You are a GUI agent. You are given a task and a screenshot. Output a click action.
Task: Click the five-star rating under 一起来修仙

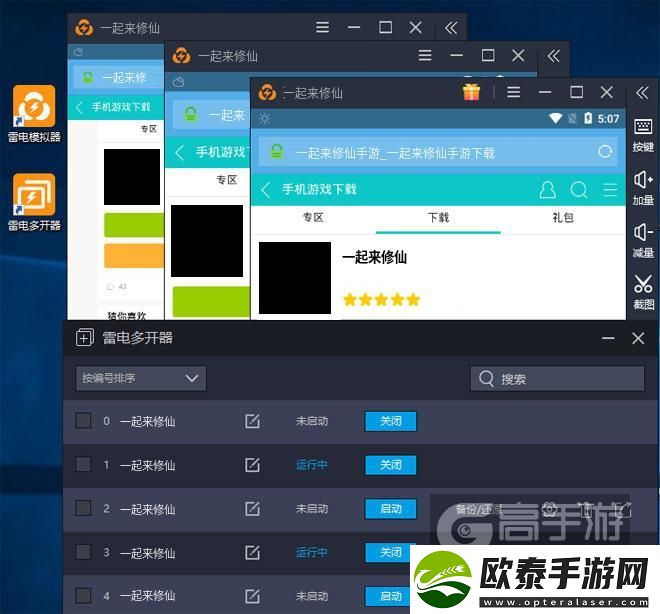[x=381, y=300]
